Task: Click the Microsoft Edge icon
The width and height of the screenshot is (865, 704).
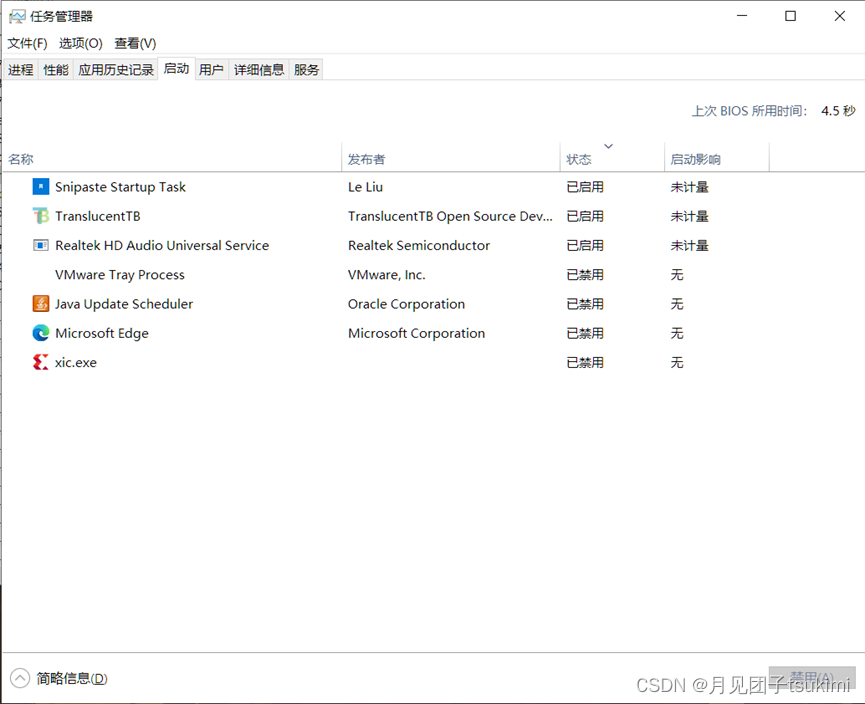Action: (41, 333)
